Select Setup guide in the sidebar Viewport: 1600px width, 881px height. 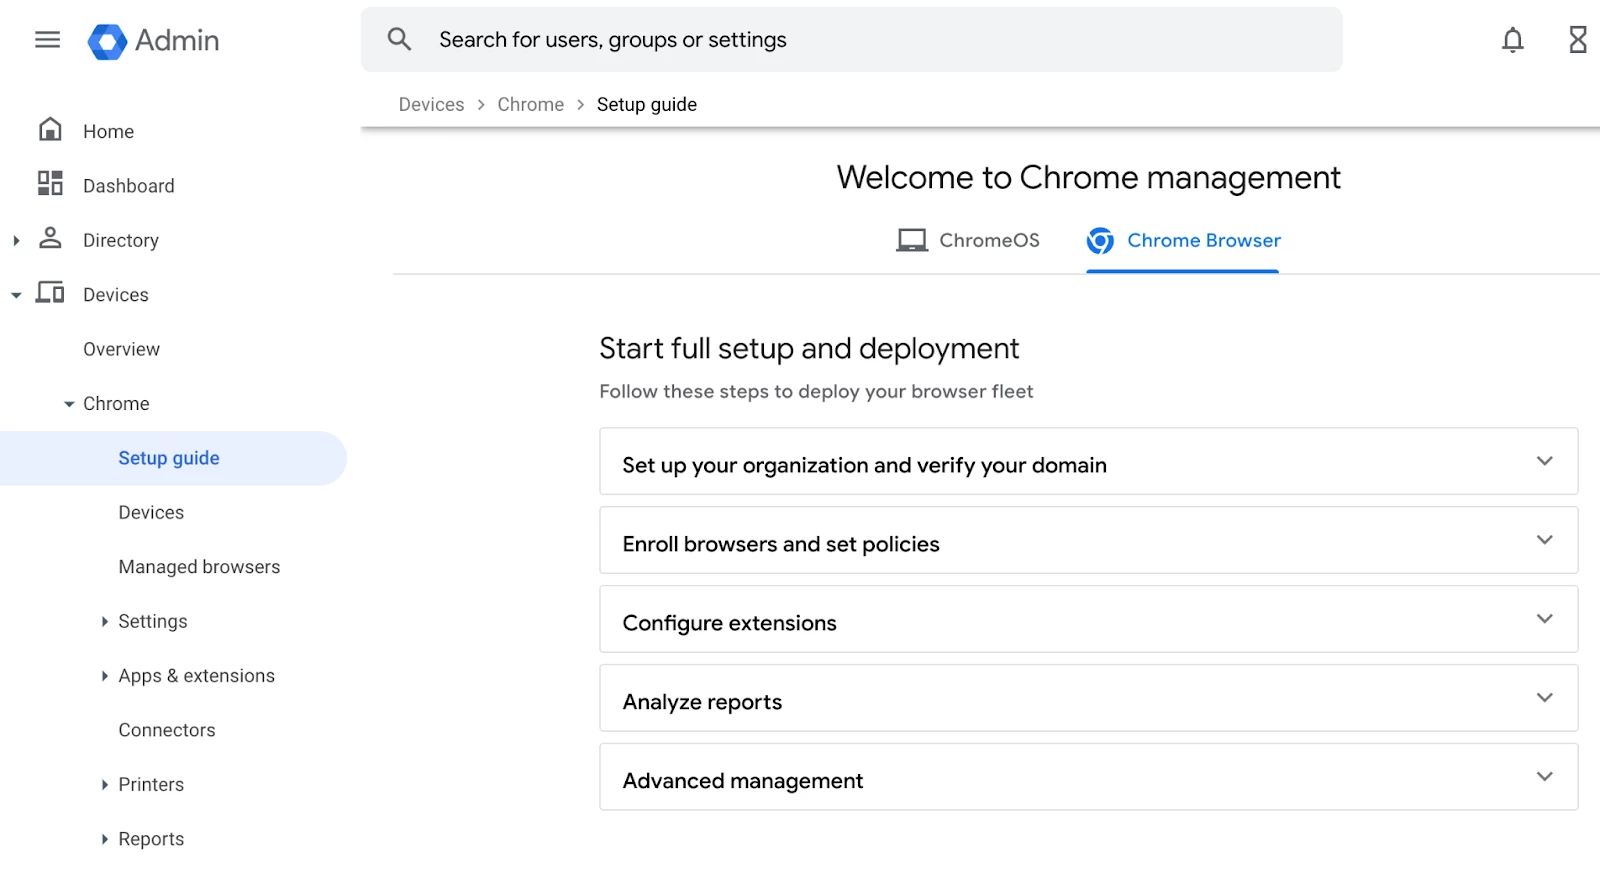173,458
